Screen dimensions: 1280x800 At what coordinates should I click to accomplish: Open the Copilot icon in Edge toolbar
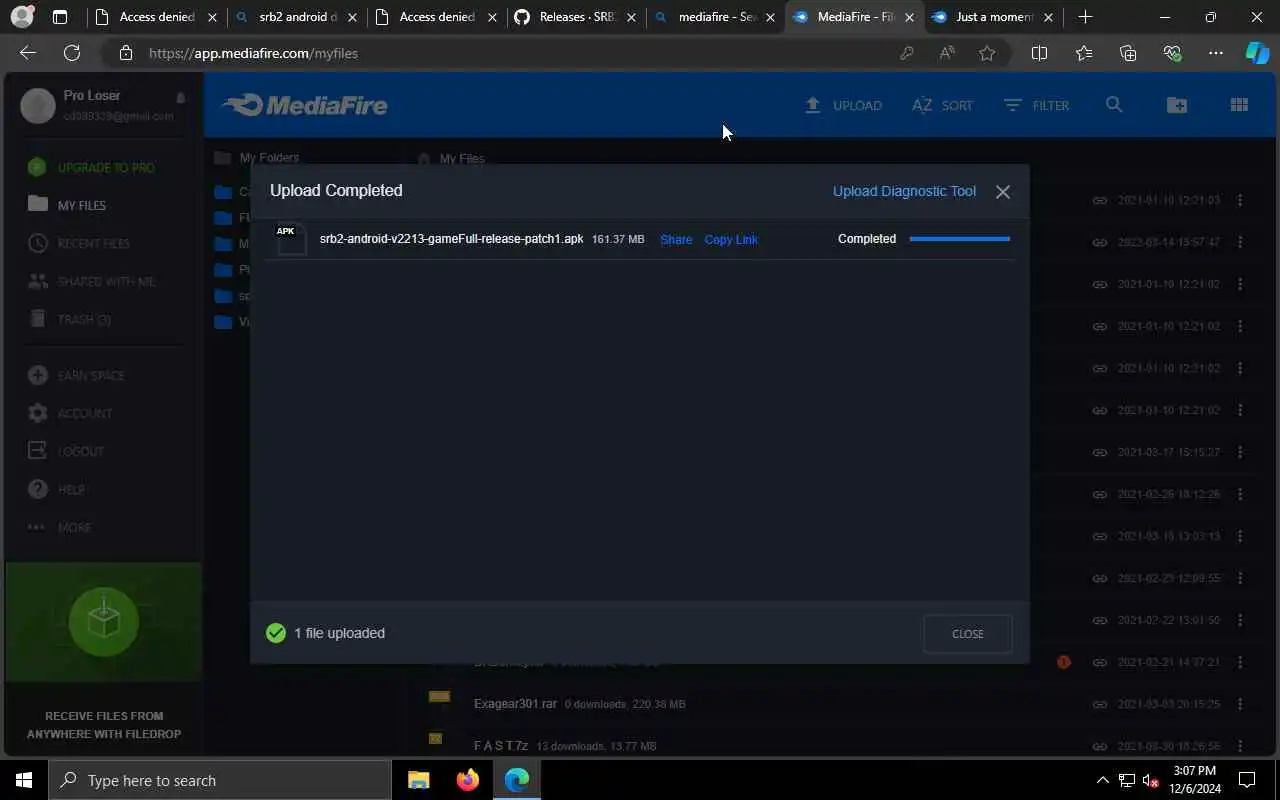pyautogui.click(x=1257, y=53)
